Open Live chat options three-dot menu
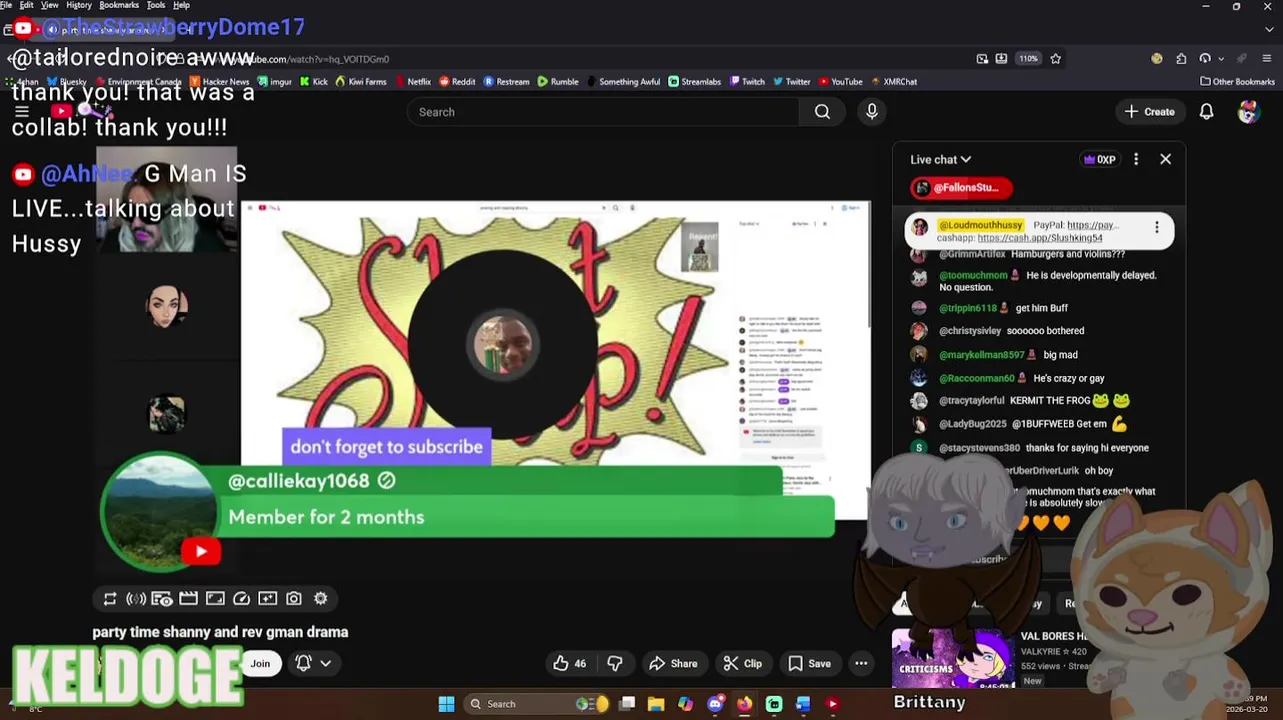This screenshot has width=1283, height=720. pyautogui.click(x=1136, y=159)
